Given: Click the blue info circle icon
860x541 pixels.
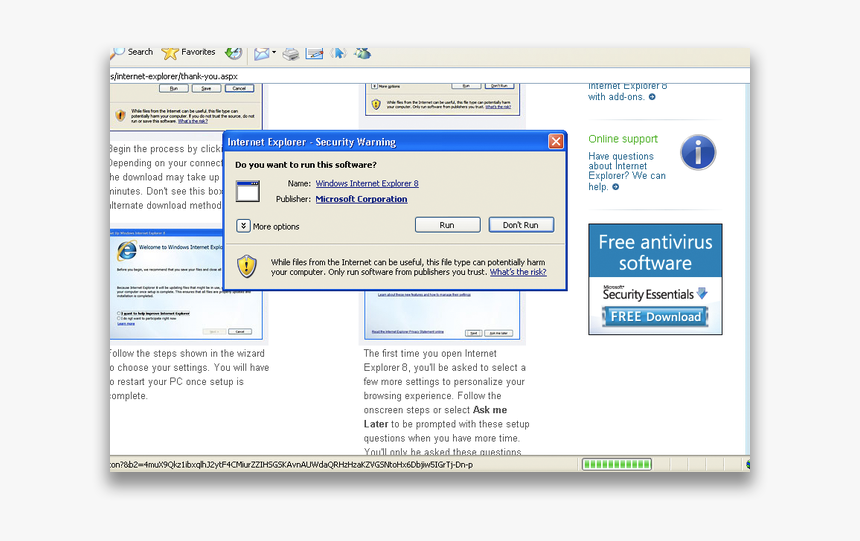Looking at the screenshot, I should (698, 153).
